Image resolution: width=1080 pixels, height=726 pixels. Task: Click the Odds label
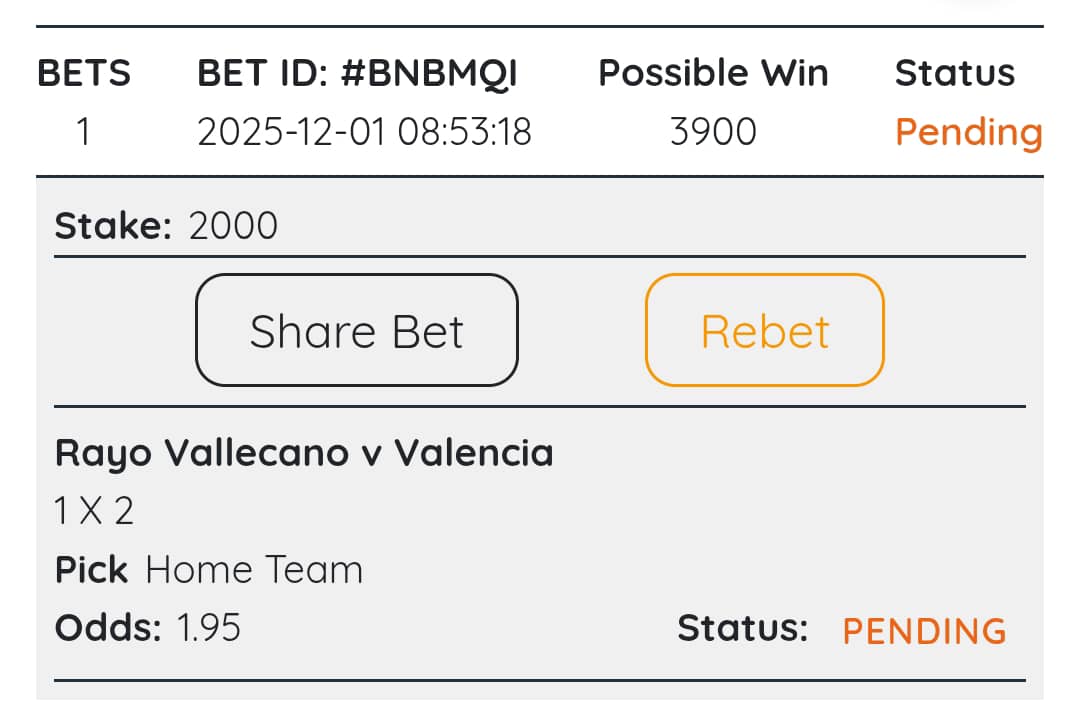108,628
